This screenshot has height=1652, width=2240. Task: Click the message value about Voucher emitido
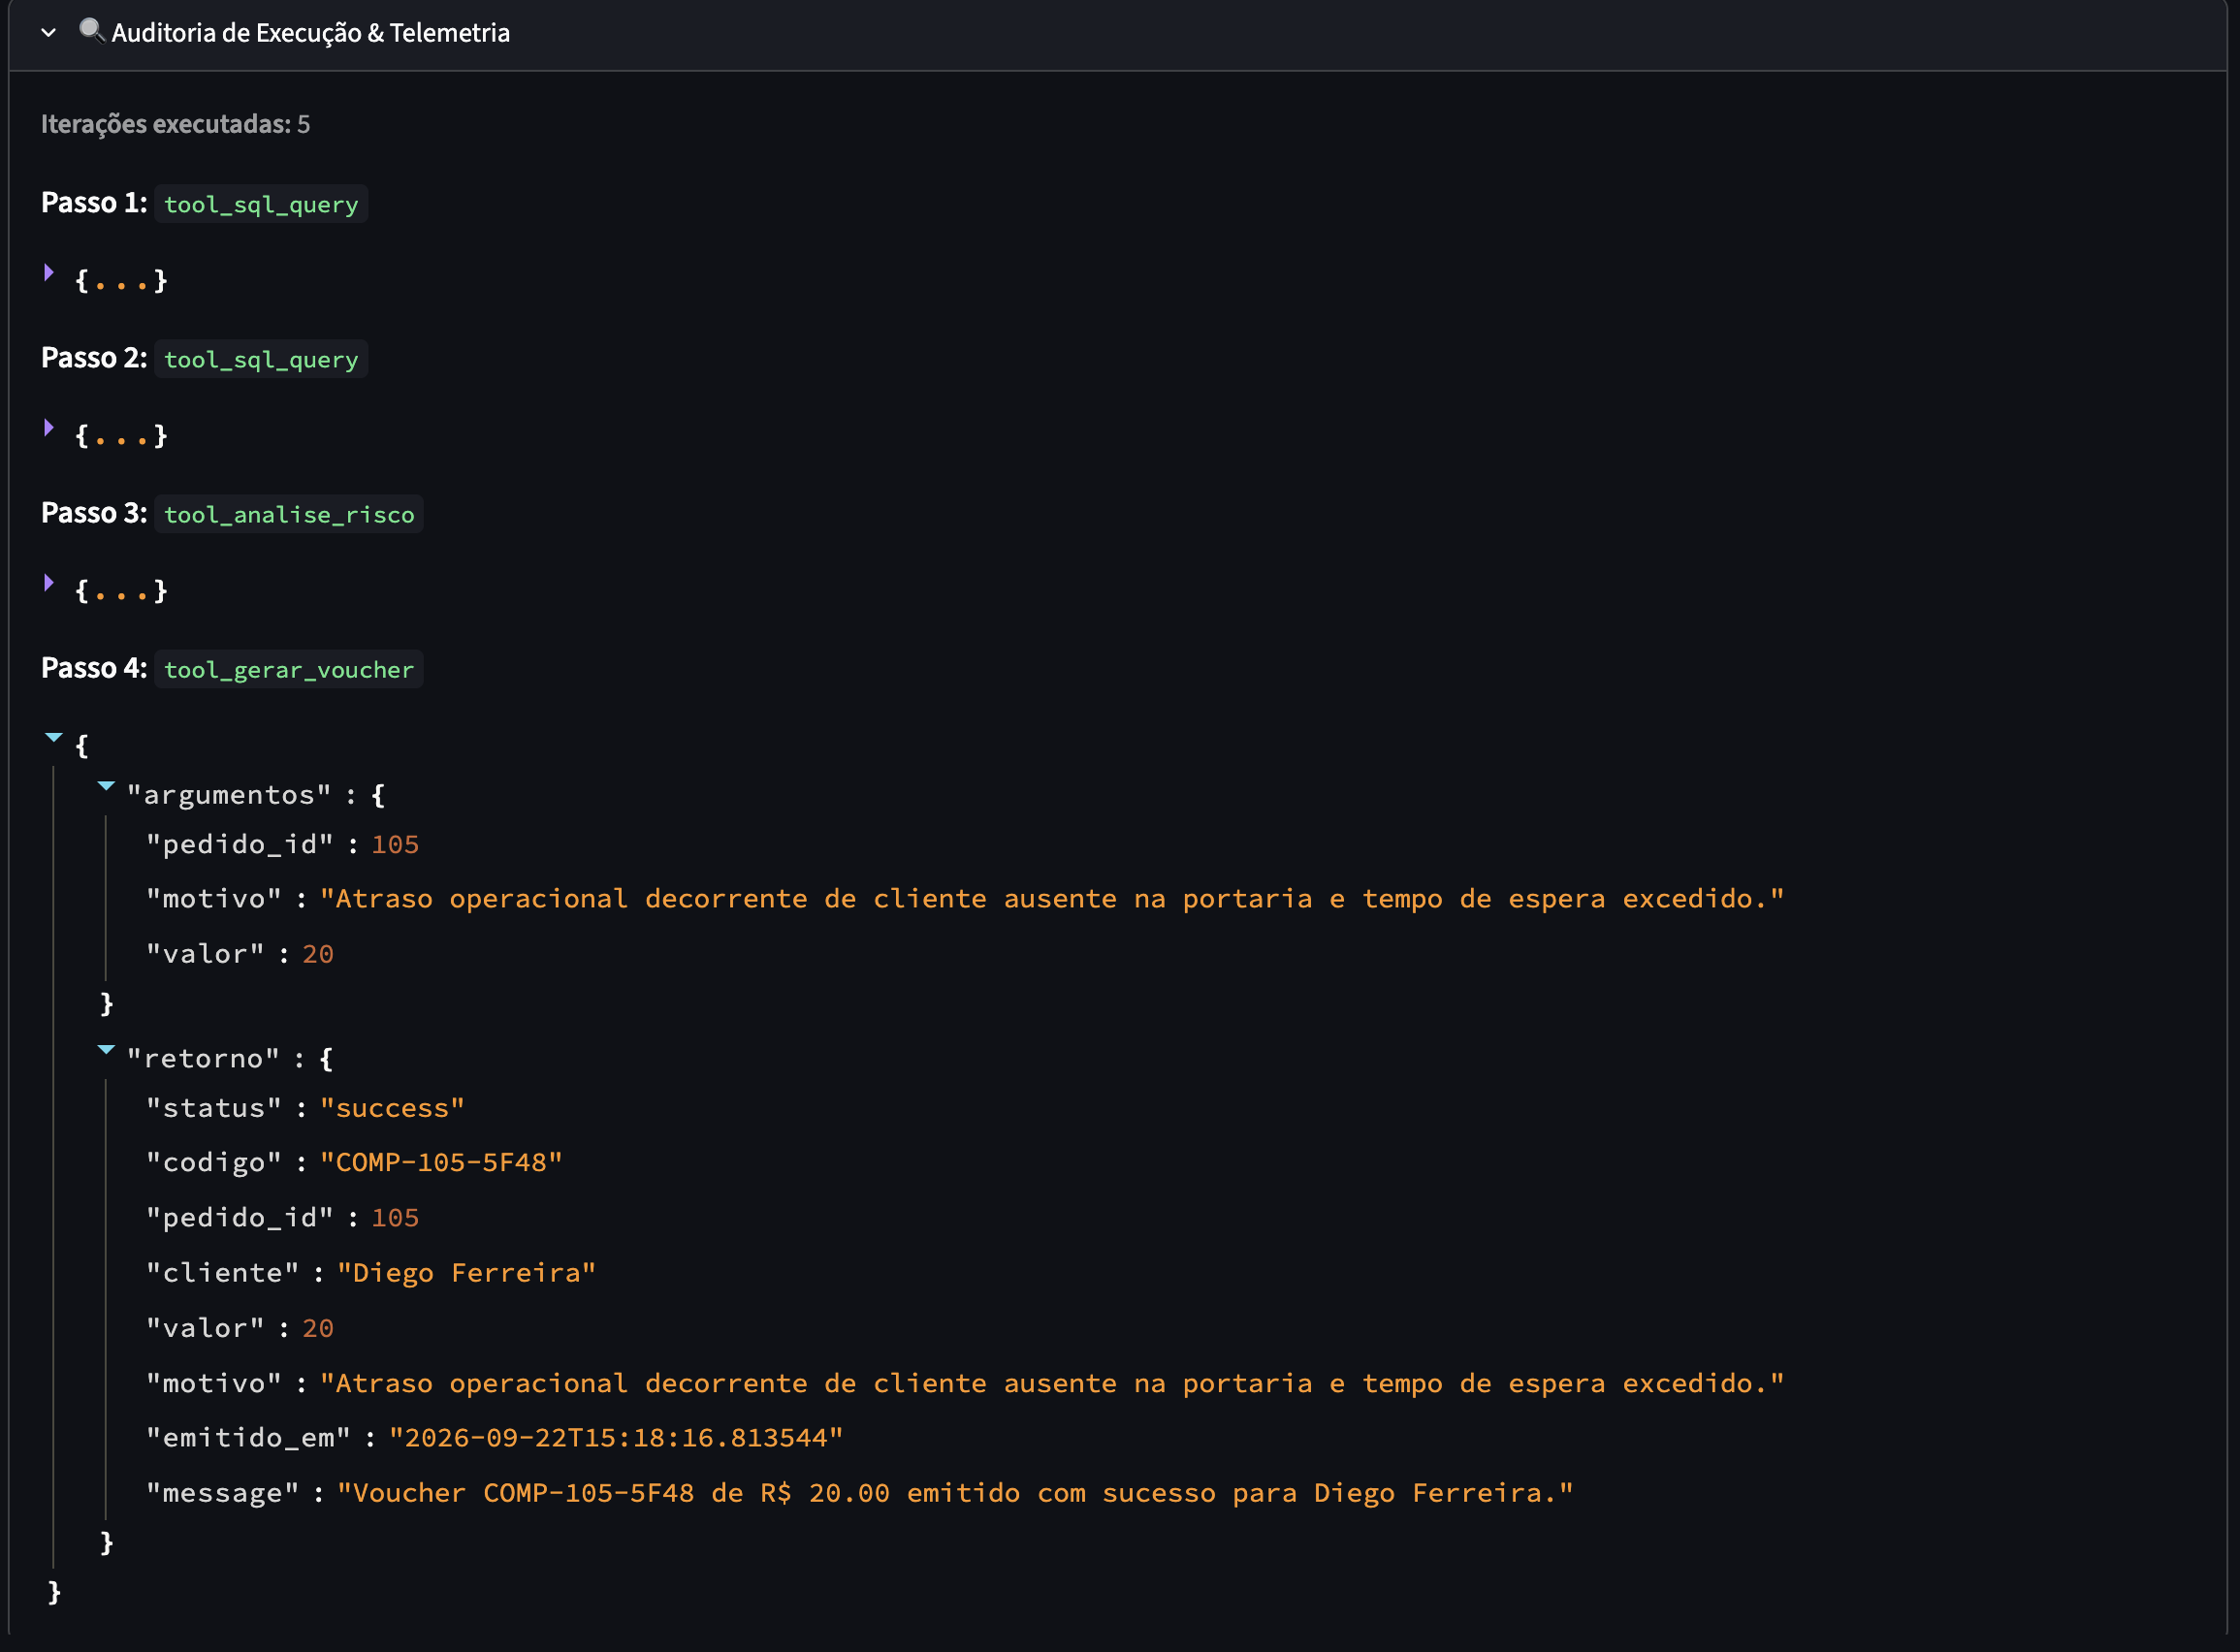pos(955,1493)
